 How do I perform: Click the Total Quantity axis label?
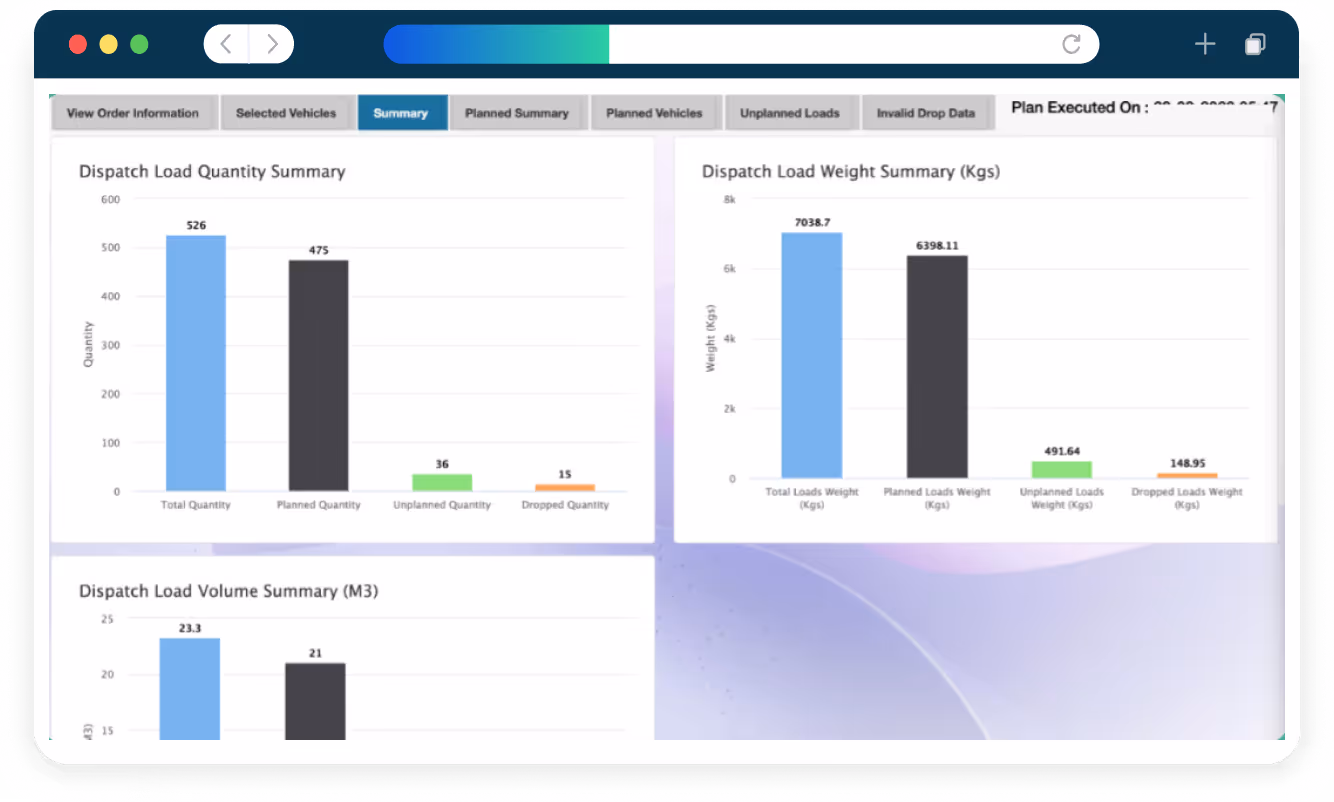196,505
